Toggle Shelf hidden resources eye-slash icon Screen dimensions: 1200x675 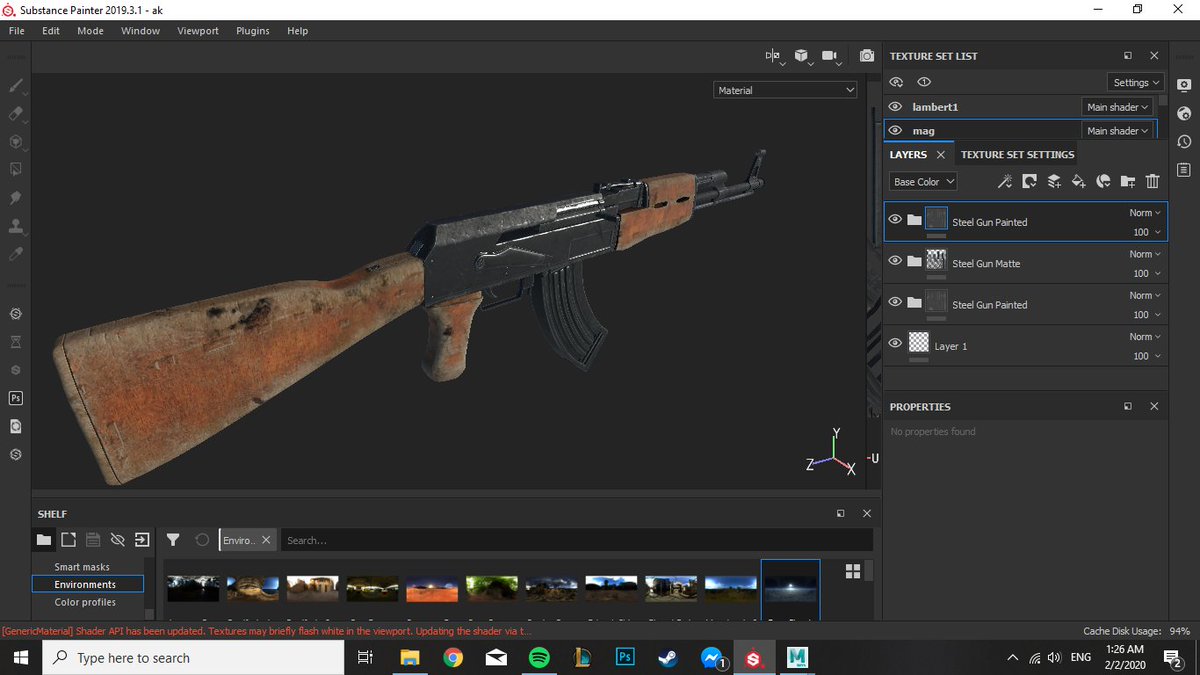[x=117, y=540]
